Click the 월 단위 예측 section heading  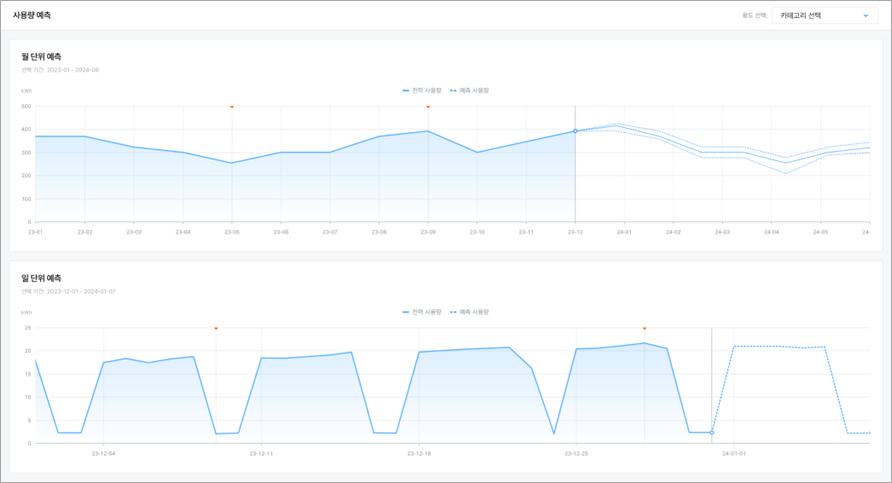(42, 56)
